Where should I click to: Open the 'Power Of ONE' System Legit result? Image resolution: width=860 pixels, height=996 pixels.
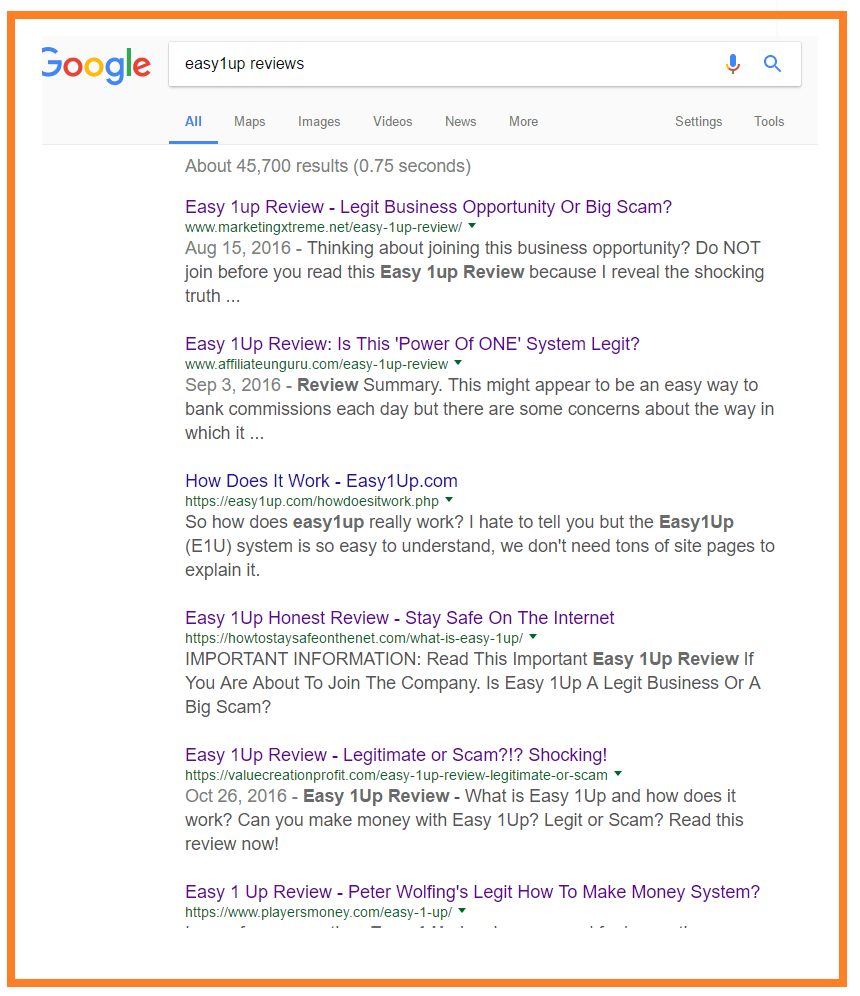(x=412, y=344)
